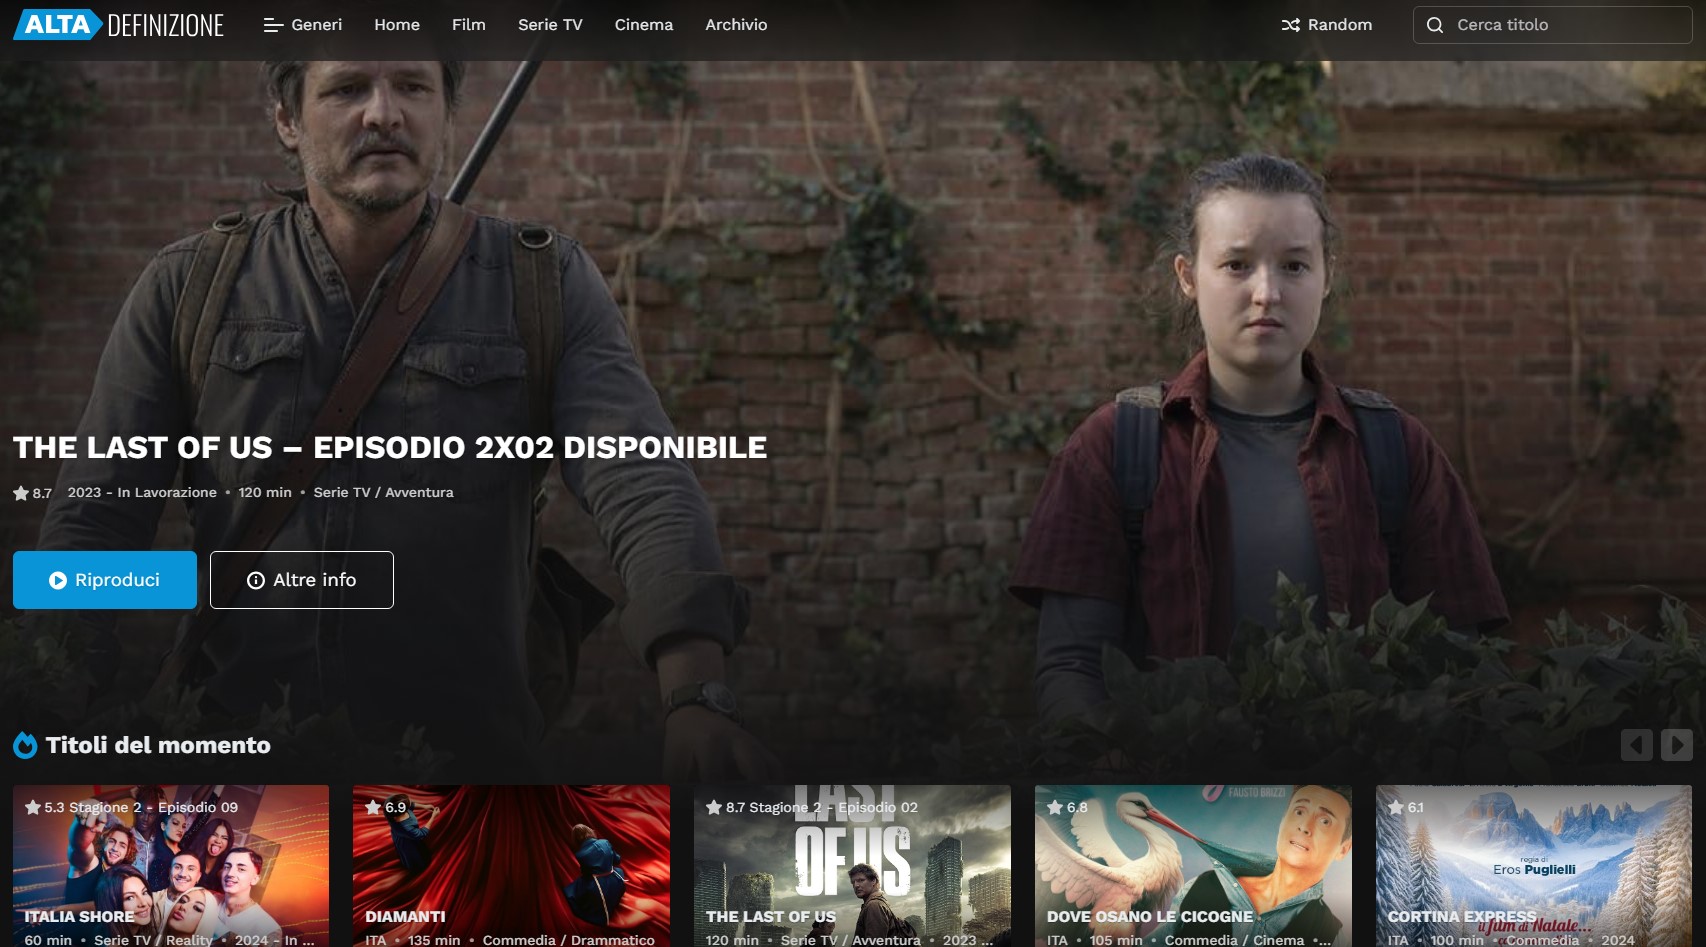Click The Last of Us hero title
Screen dimensions: 1706x947
pyautogui.click(x=390, y=447)
